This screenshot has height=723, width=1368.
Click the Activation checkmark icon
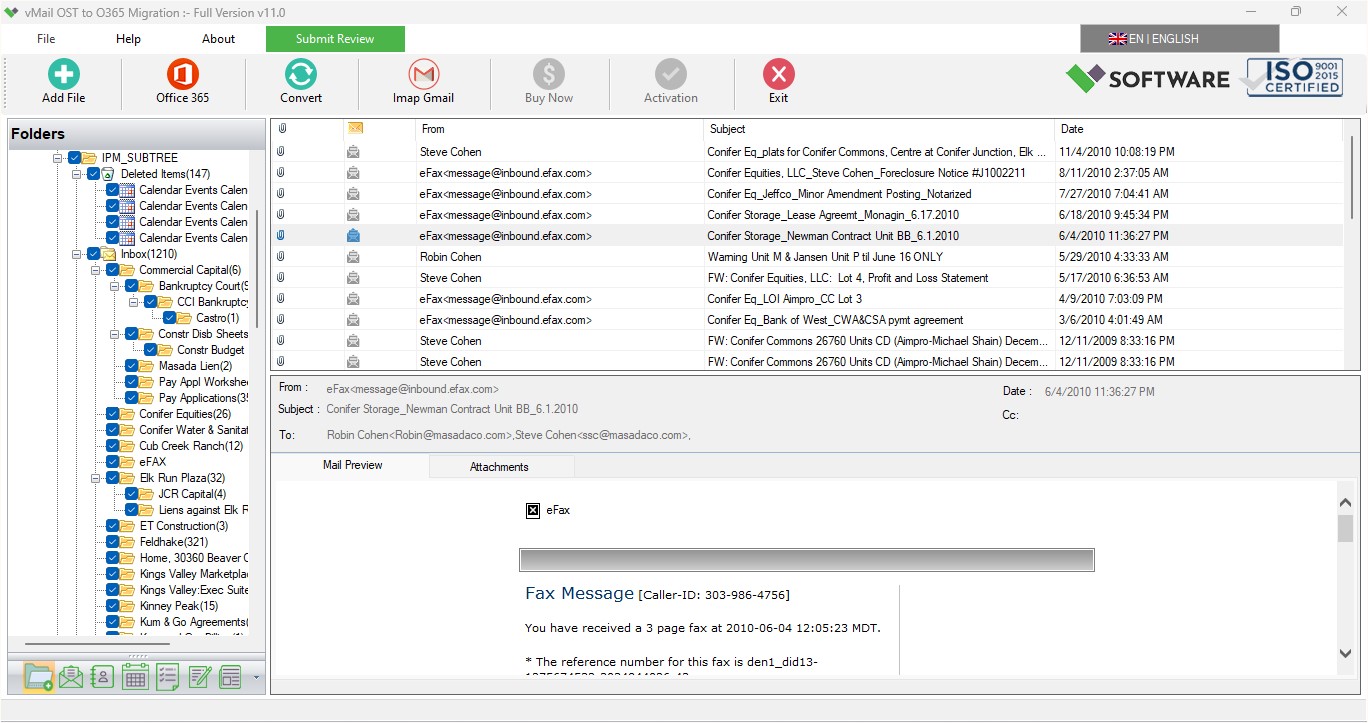pos(671,74)
